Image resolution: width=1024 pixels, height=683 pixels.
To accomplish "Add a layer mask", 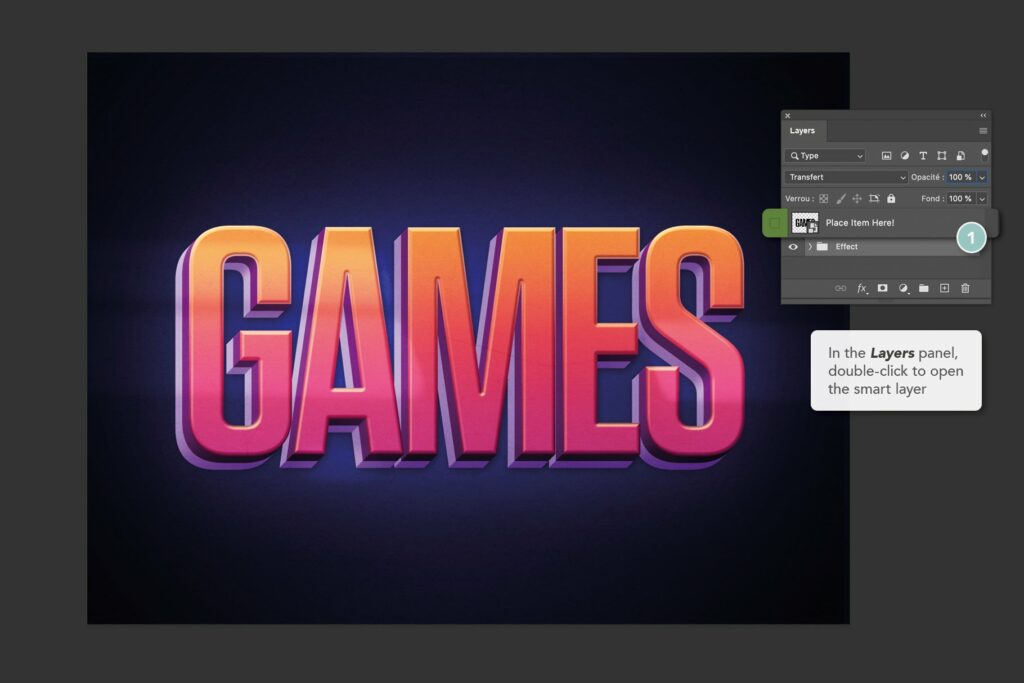I will [884, 288].
